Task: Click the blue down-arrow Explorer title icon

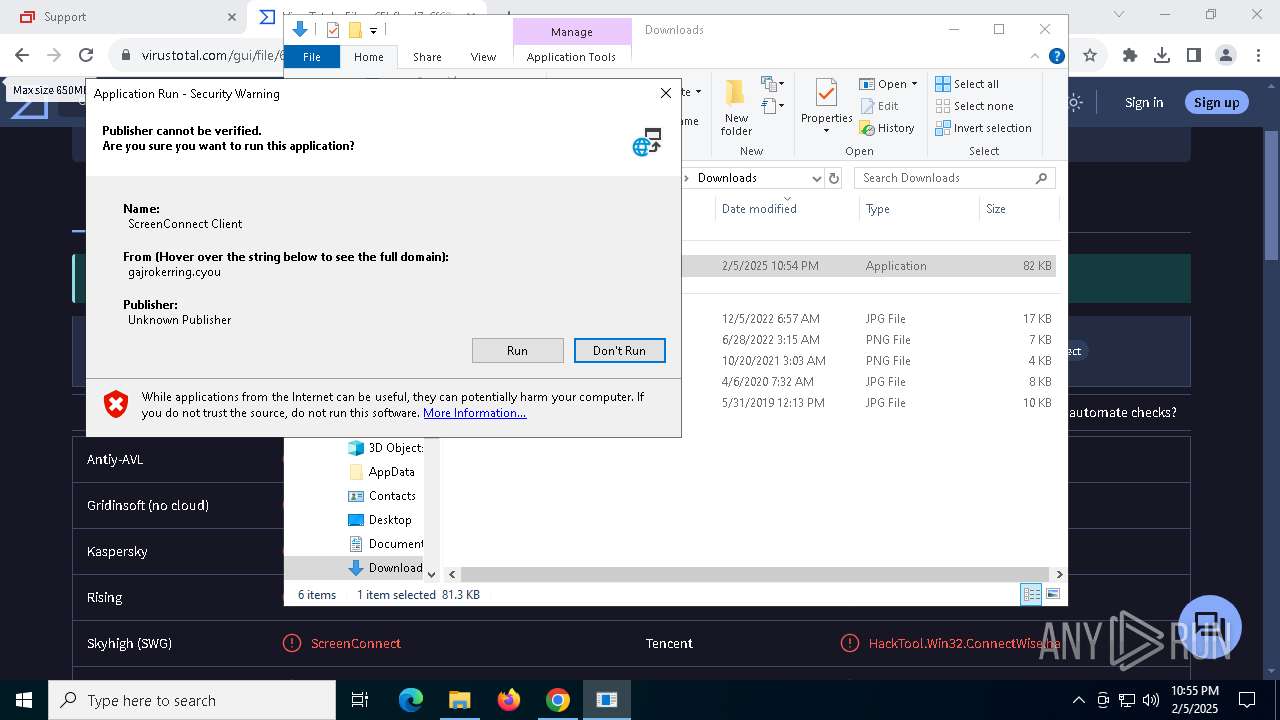Action: (x=300, y=30)
